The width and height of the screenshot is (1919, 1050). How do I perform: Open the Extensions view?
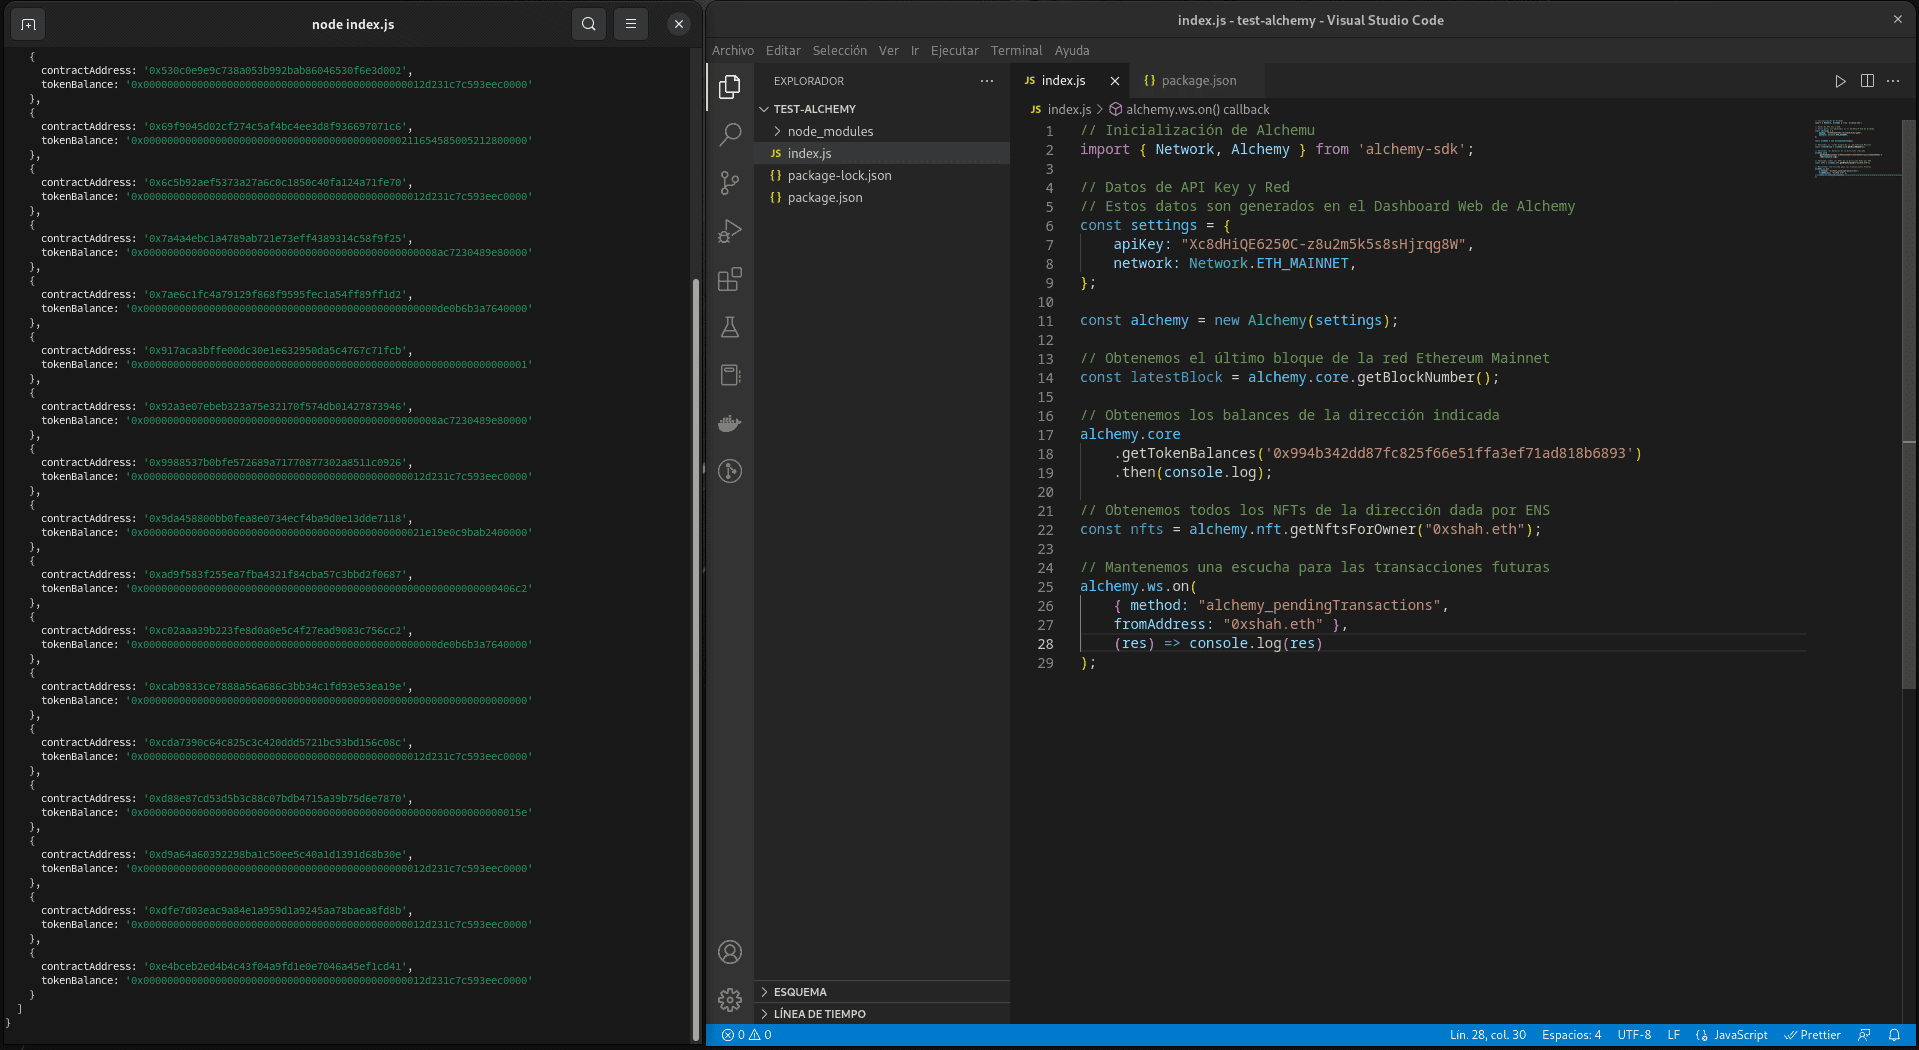(730, 279)
